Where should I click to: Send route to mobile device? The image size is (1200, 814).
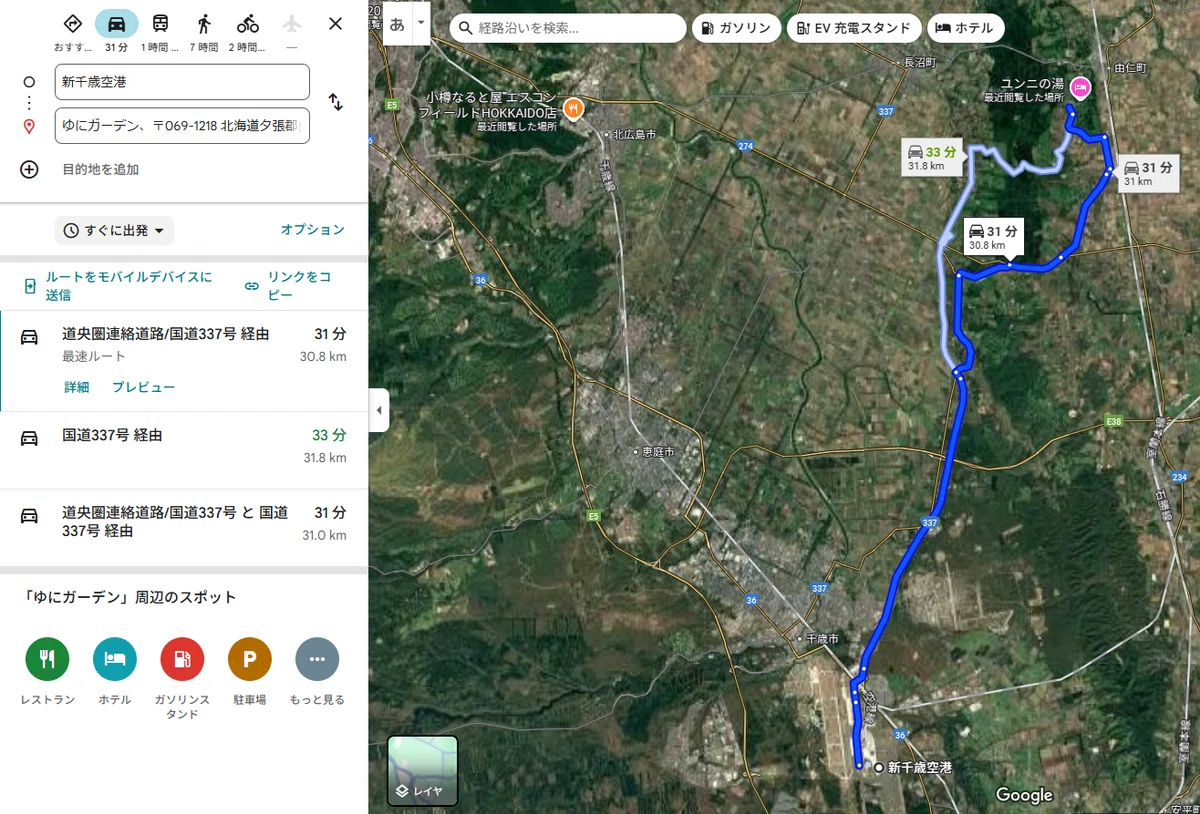pos(119,286)
